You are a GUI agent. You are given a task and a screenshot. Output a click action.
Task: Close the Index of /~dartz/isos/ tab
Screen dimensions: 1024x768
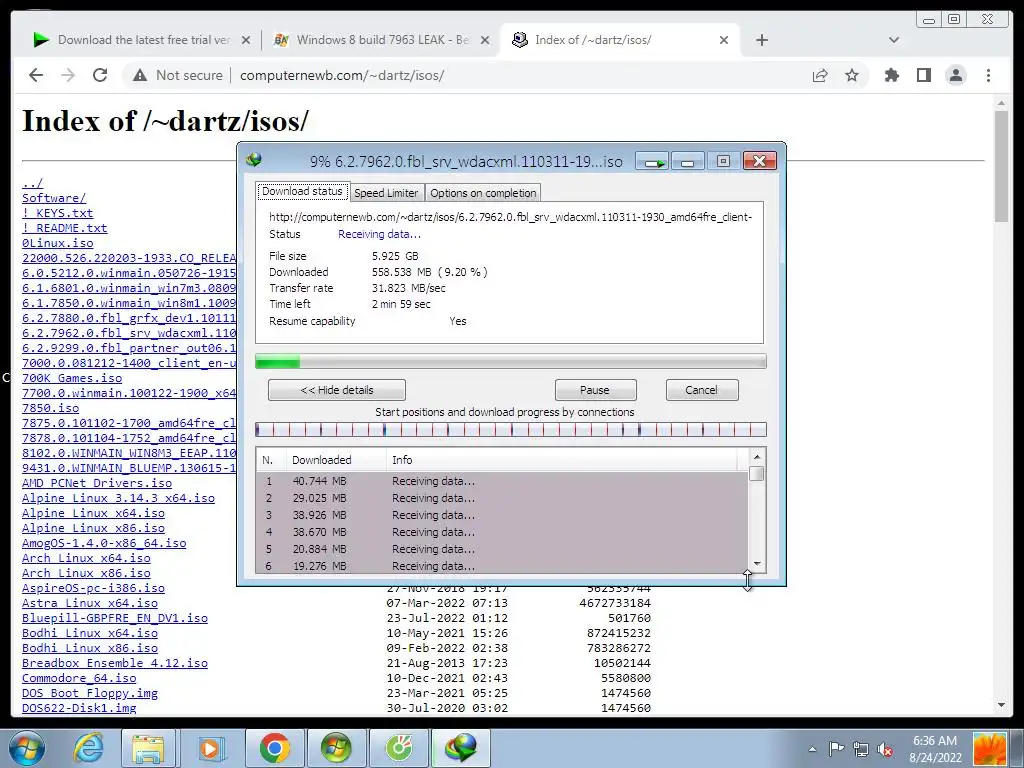[724, 40]
